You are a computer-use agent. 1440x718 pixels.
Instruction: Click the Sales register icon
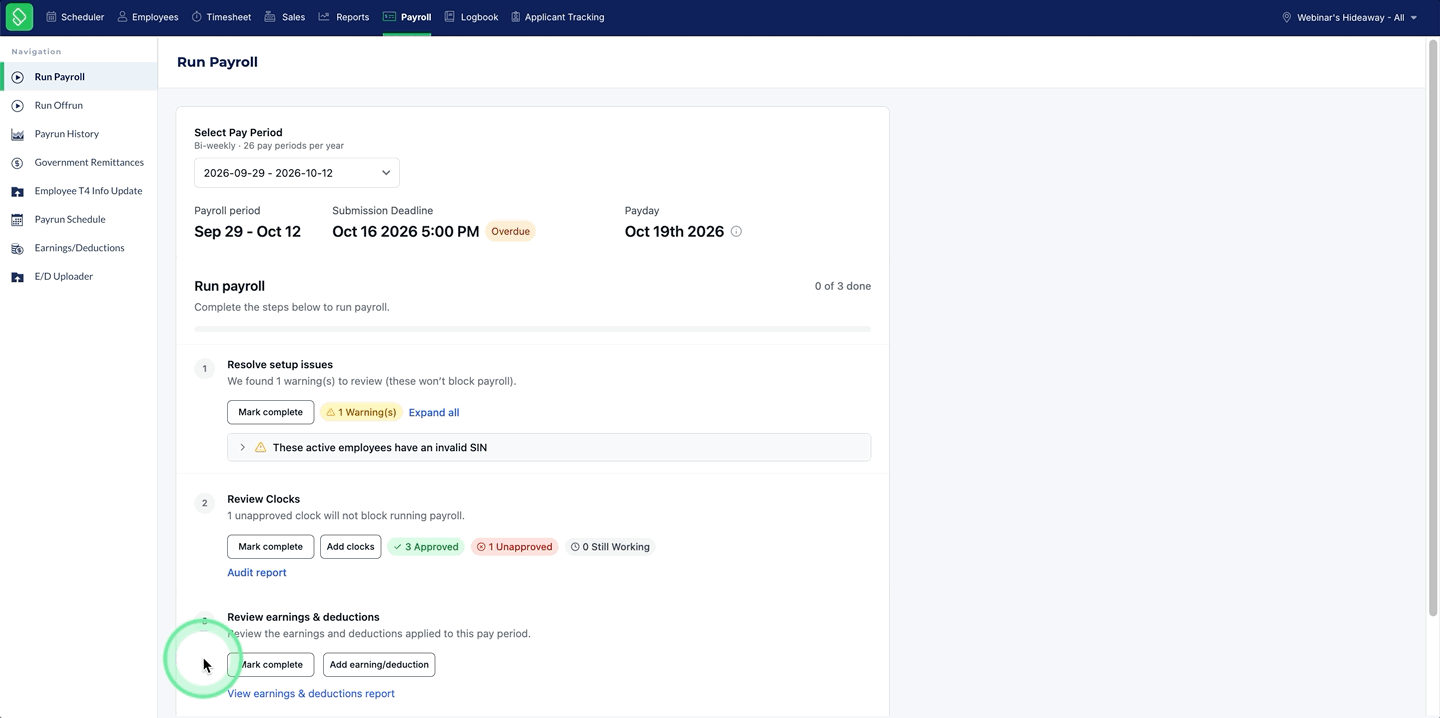click(x=271, y=17)
